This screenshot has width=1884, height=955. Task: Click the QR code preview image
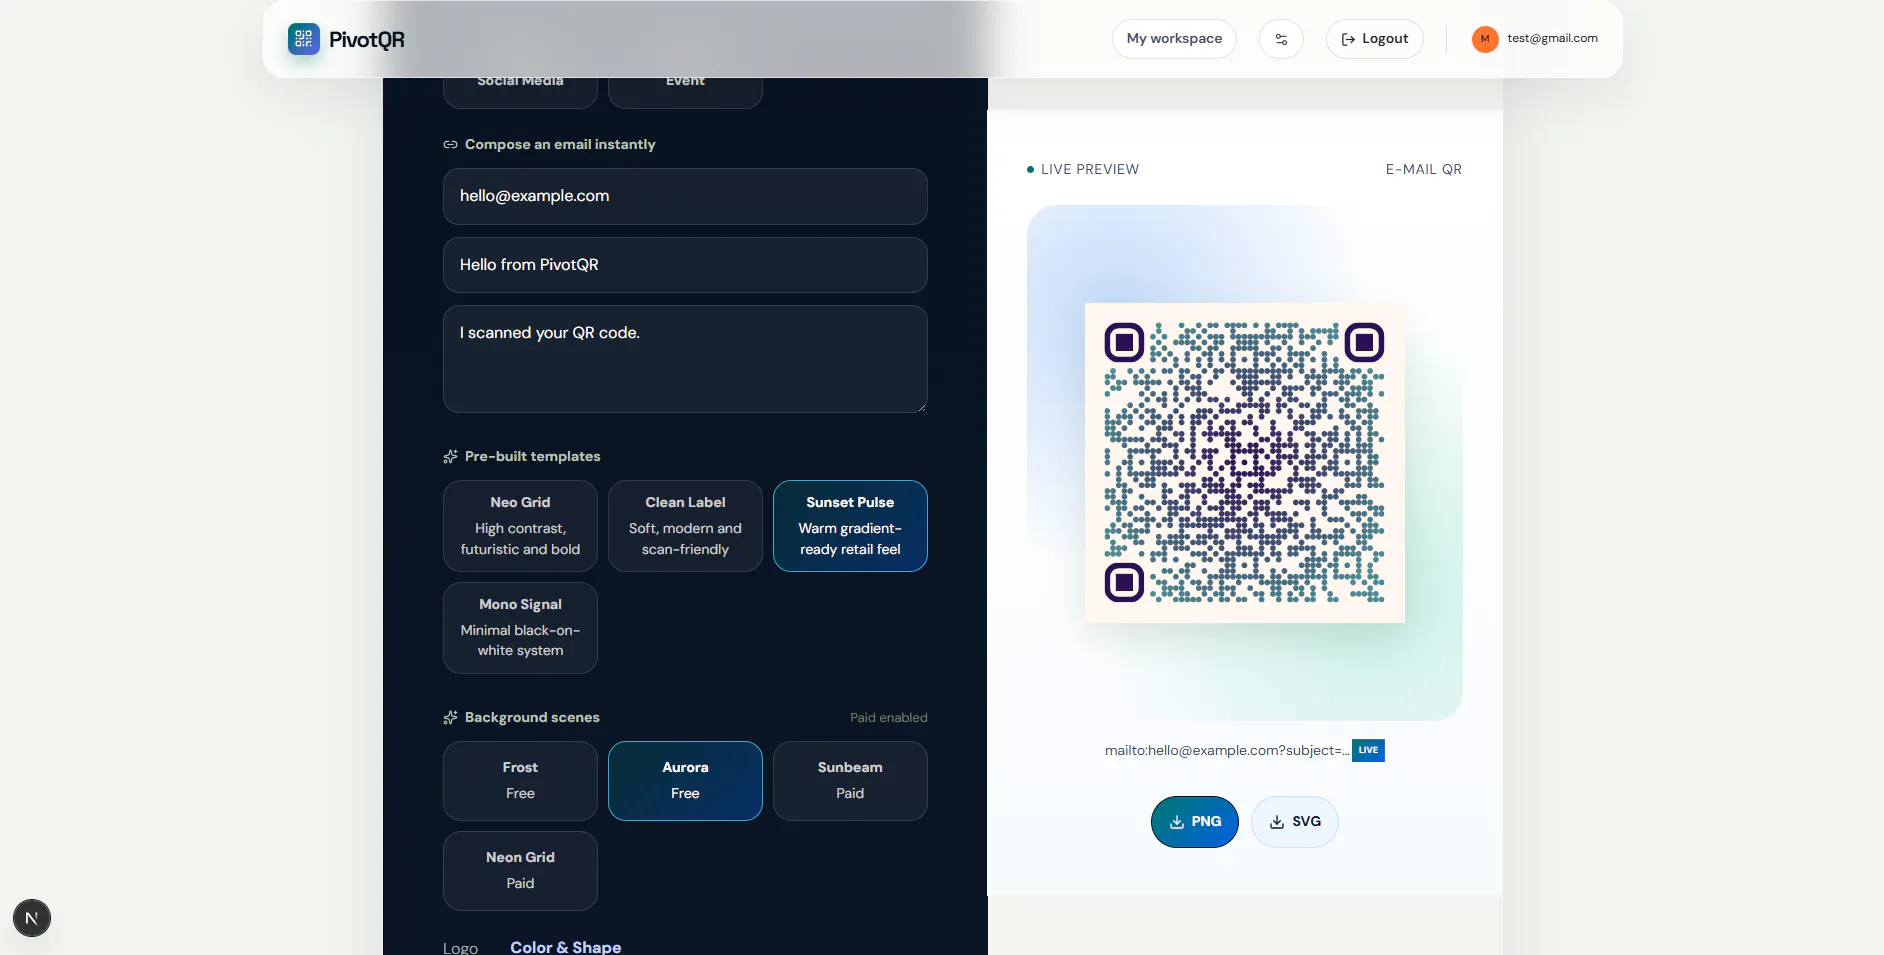[1245, 463]
